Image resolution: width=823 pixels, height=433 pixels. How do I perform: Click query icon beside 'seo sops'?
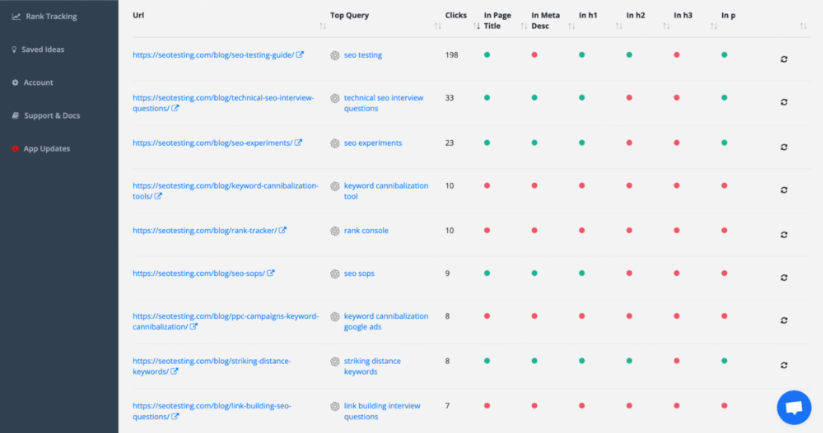coord(335,274)
